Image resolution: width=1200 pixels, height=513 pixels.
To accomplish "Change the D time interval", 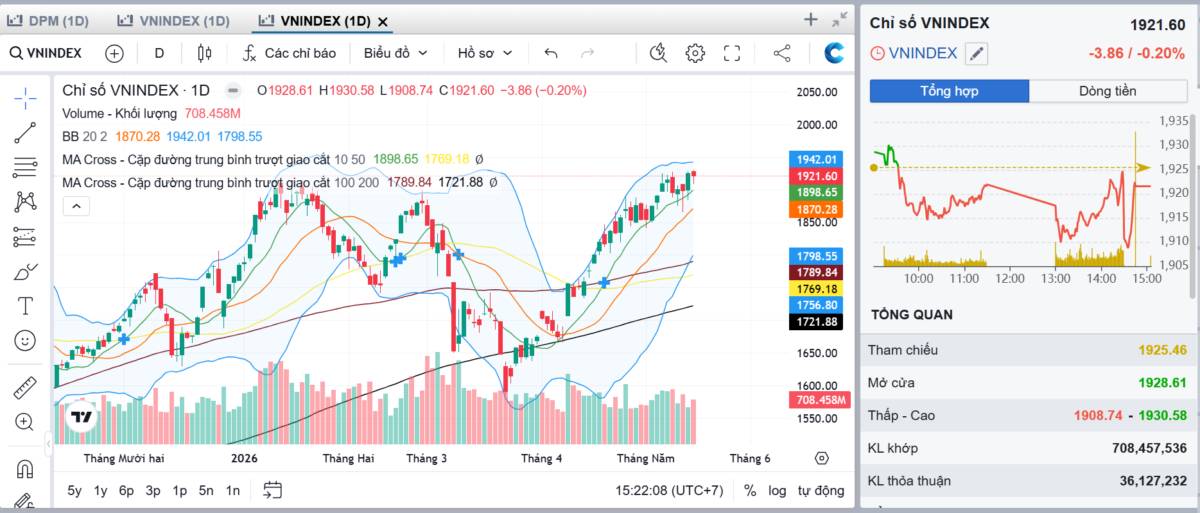I will (x=159, y=53).
